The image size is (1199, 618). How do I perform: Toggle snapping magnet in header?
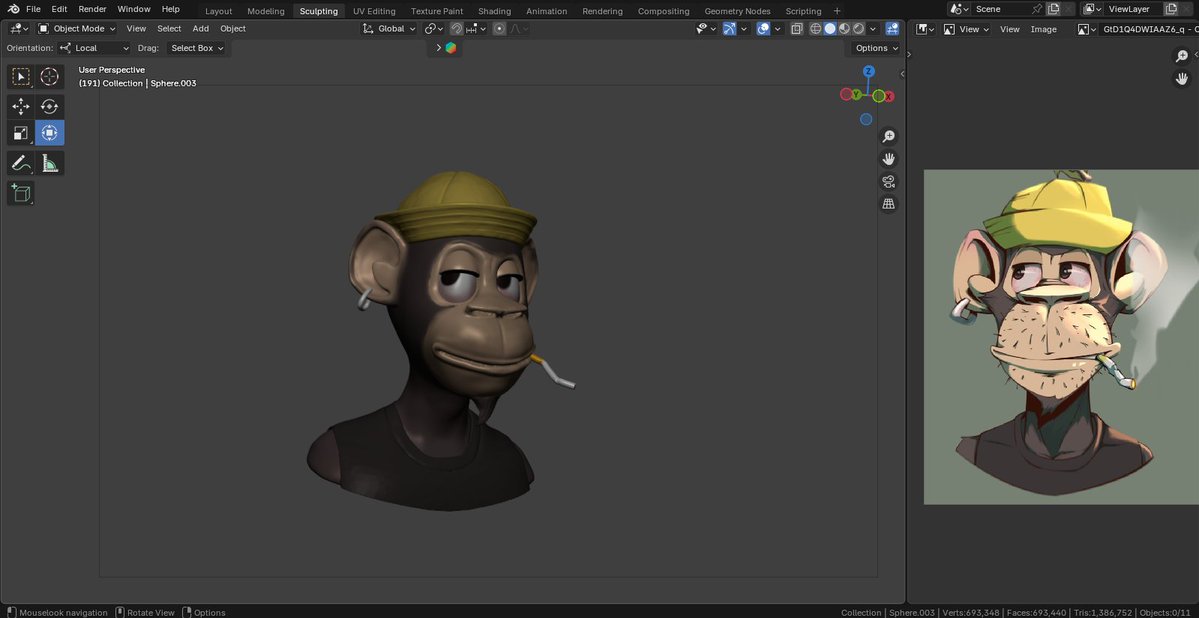457,28
